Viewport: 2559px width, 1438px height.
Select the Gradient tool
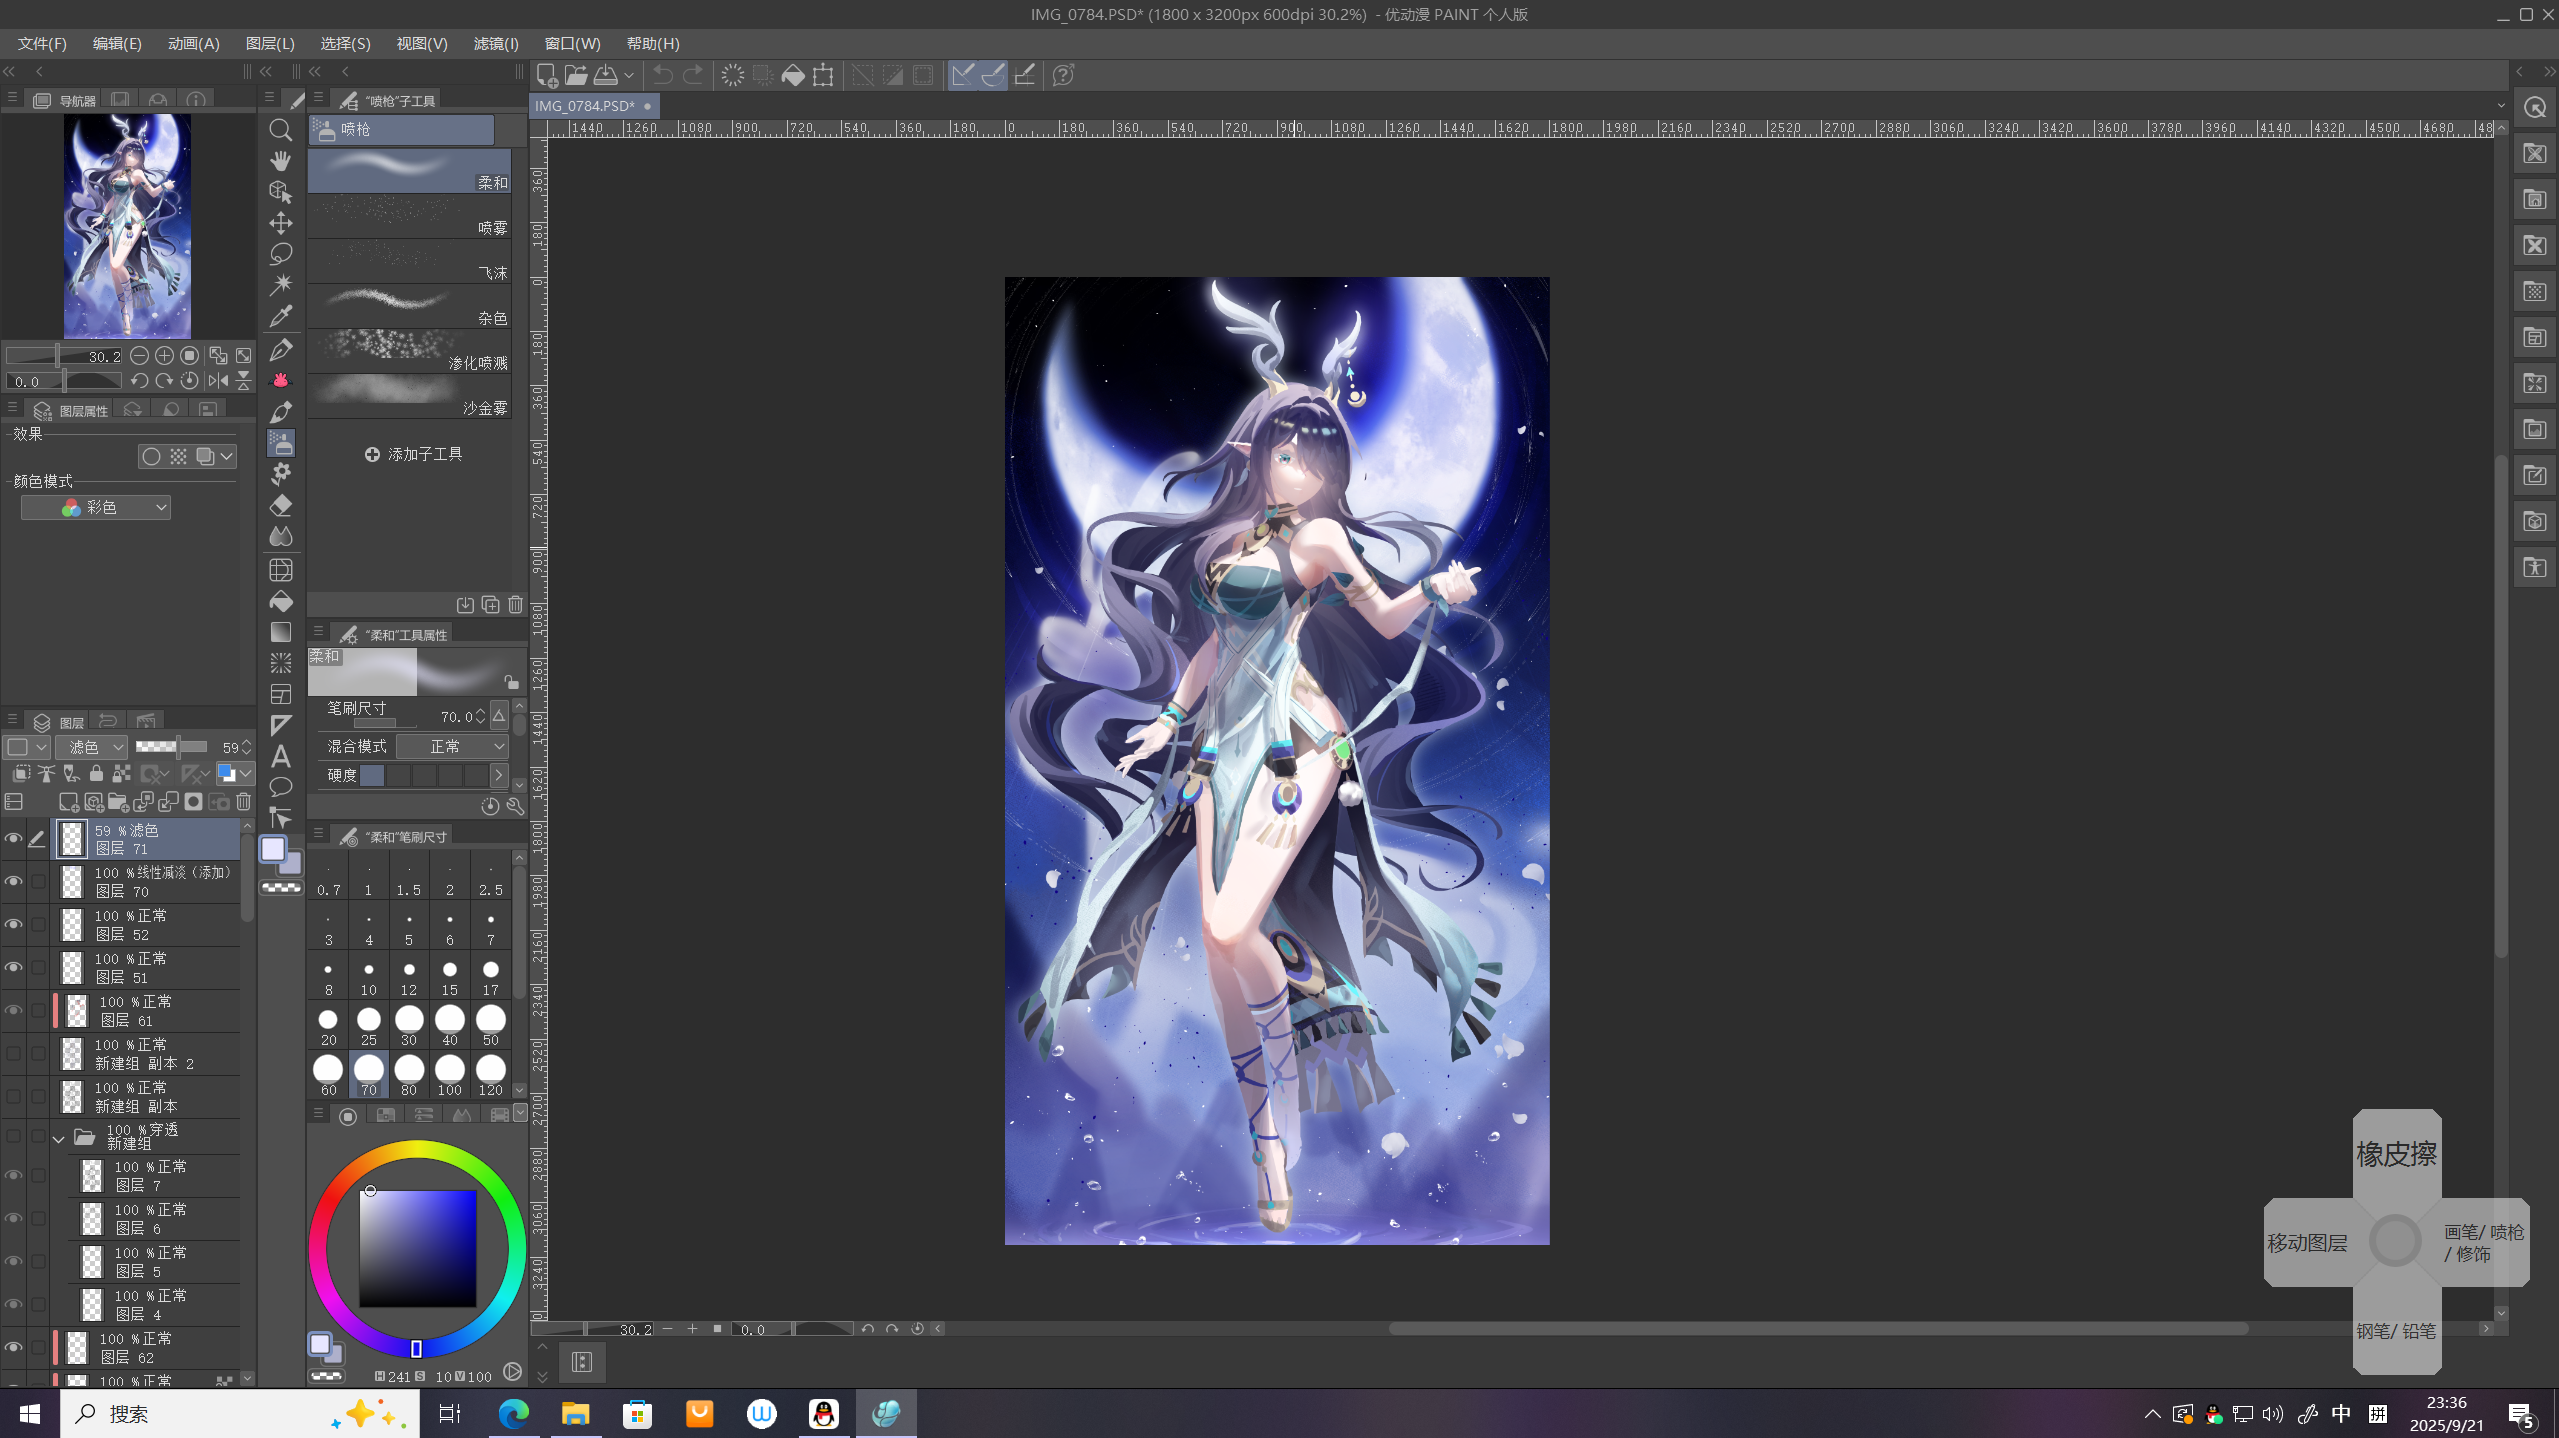coord(281,632)
